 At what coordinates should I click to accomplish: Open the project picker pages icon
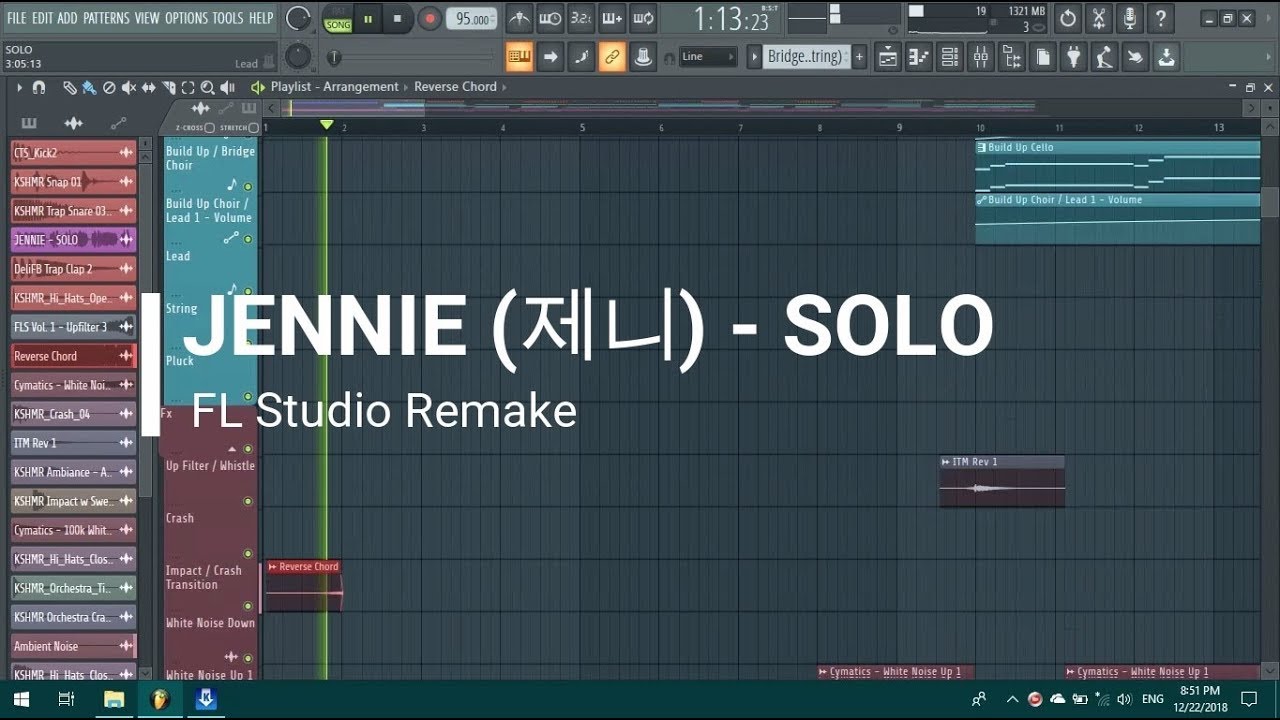coord(1043,57)
